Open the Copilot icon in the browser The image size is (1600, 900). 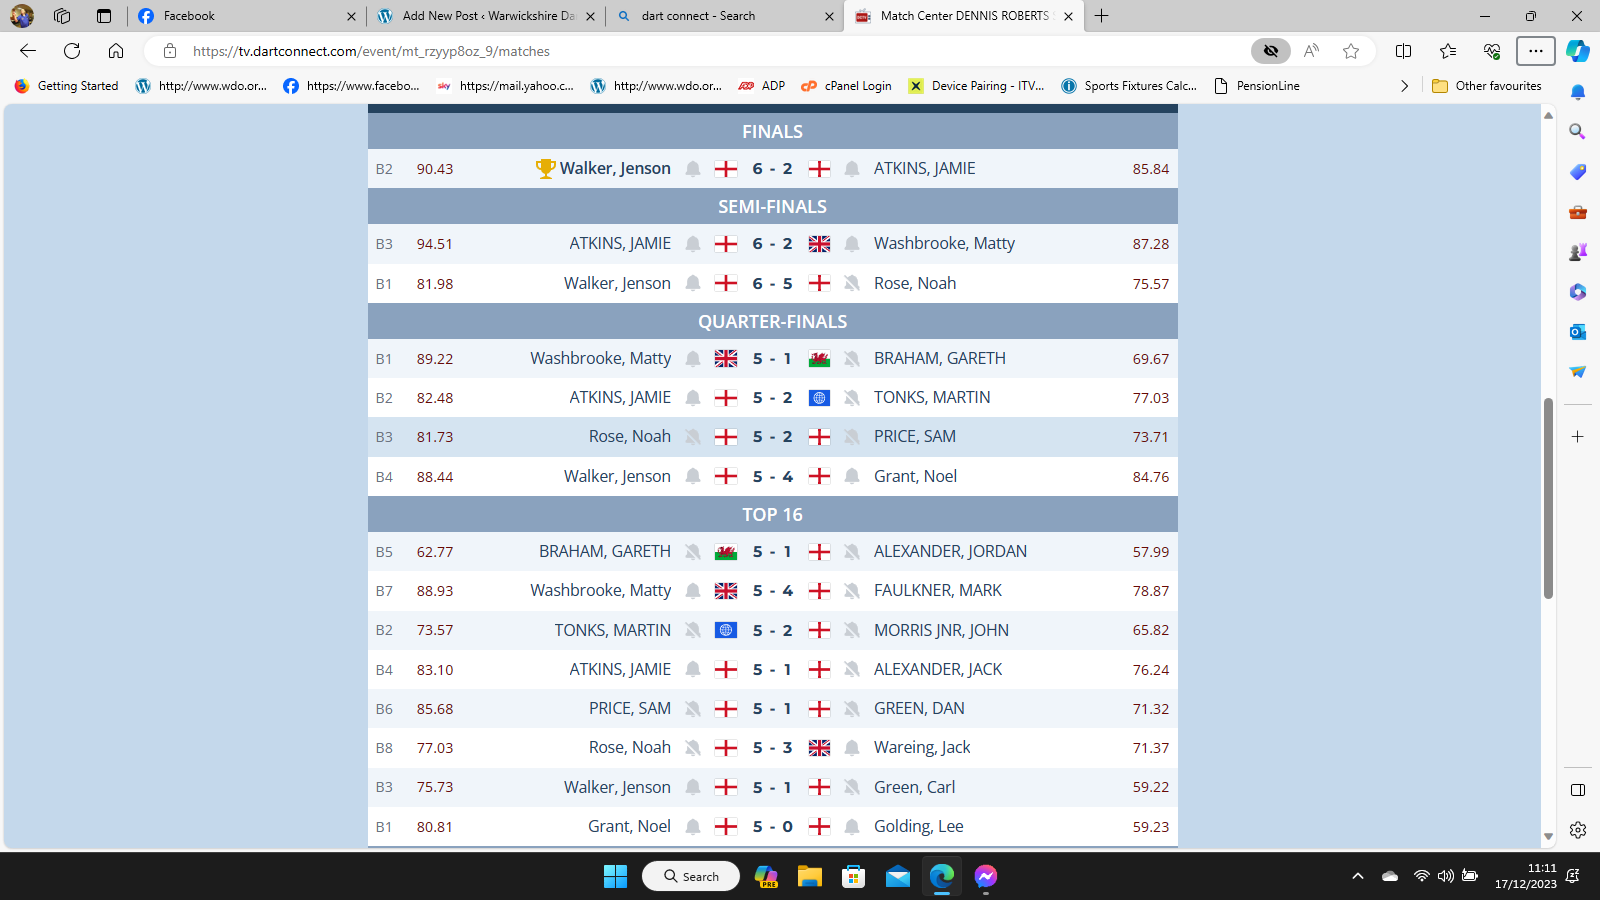click(1578, 51)
